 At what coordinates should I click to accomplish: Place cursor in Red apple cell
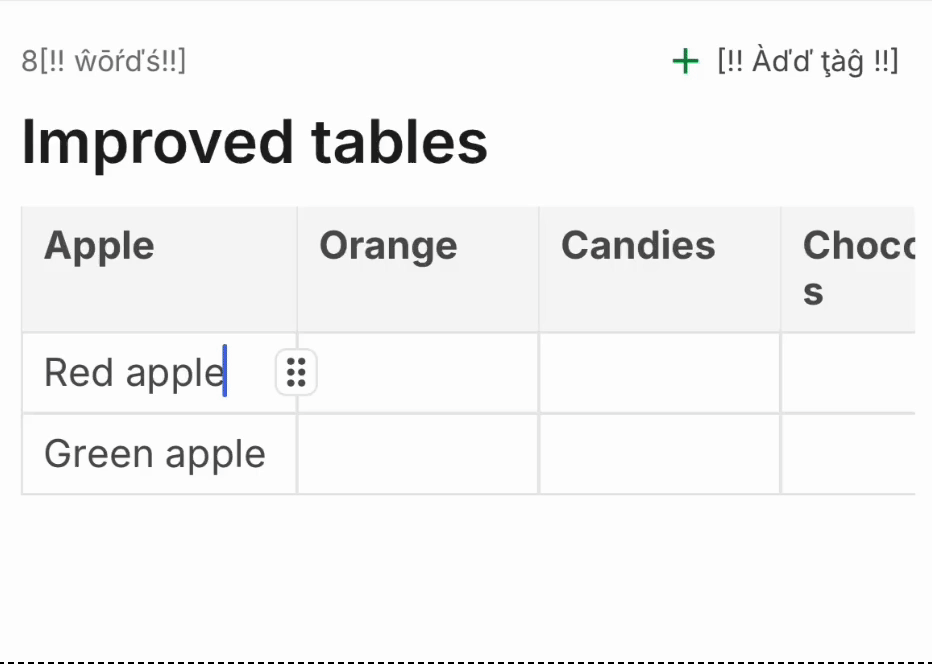point(135,373)
